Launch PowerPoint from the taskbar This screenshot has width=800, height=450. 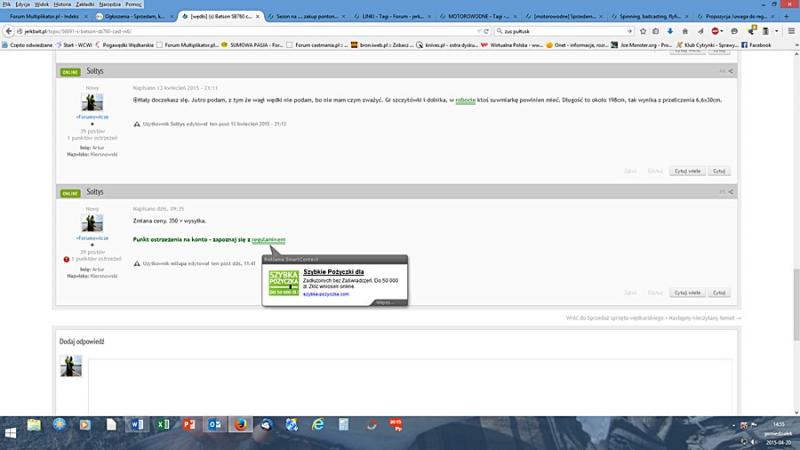click(188, 426)
